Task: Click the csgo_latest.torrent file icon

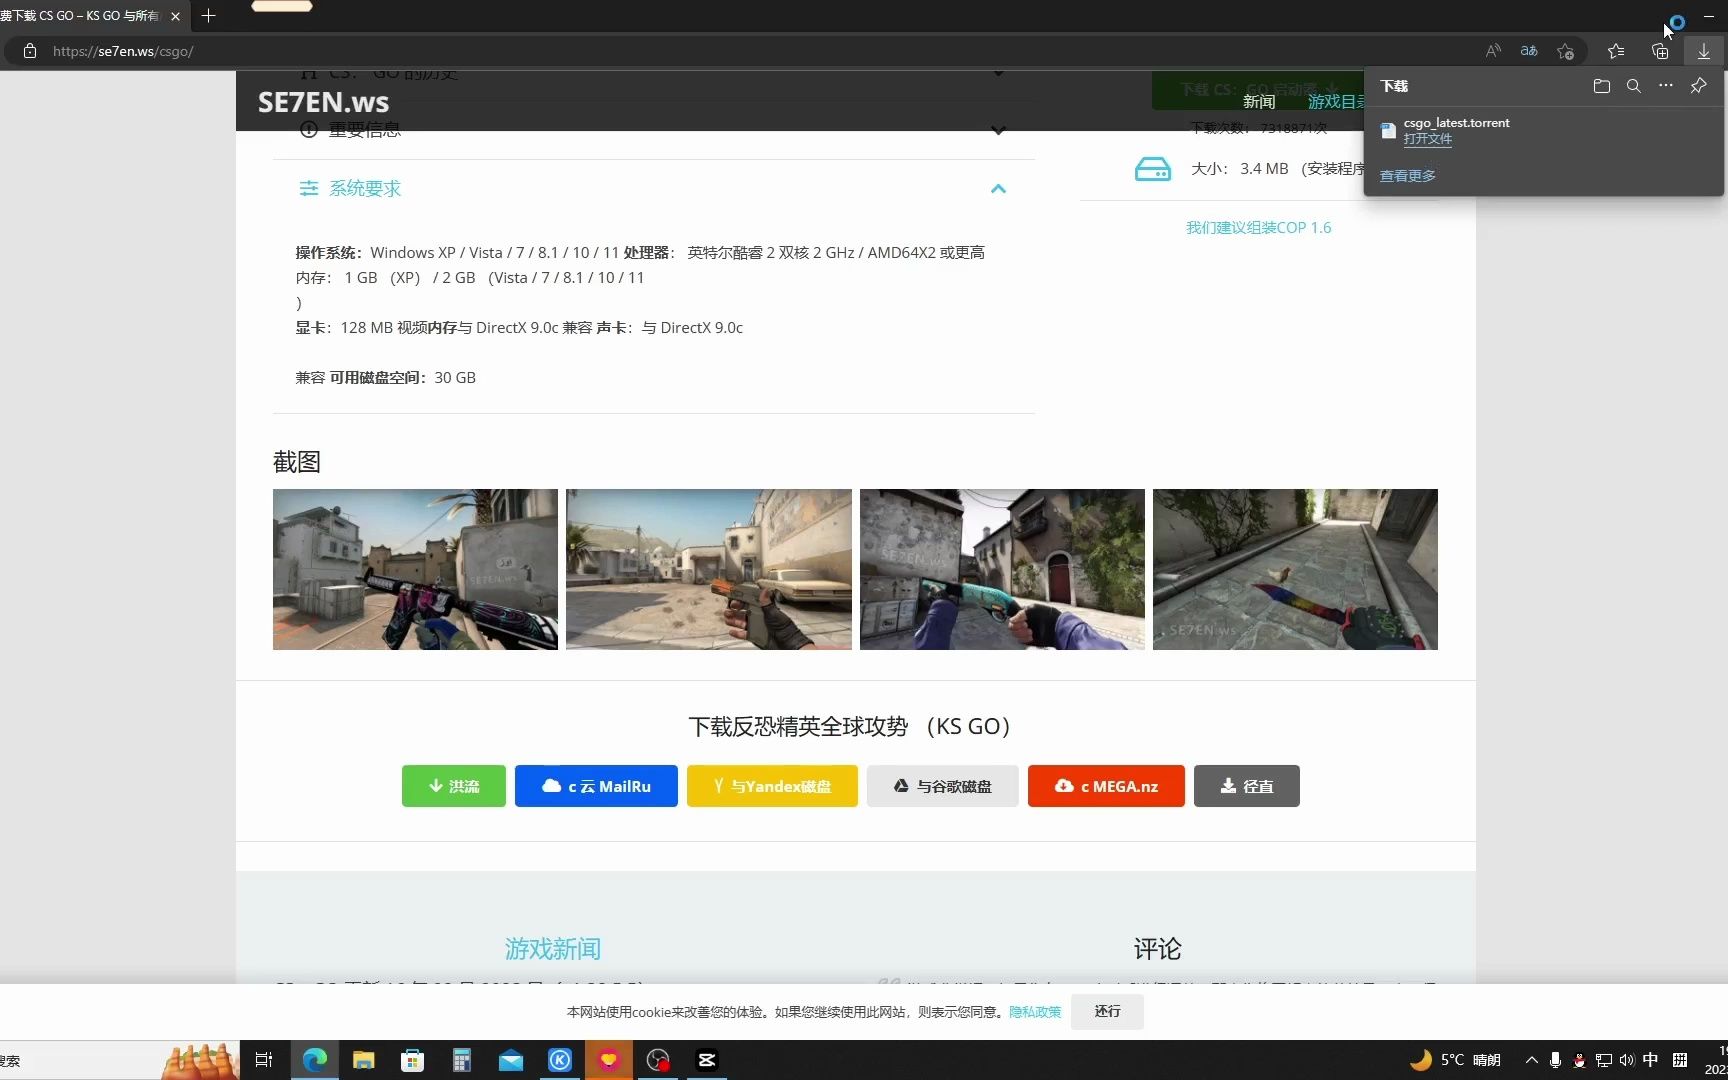Action: (x=1388, y=130)
